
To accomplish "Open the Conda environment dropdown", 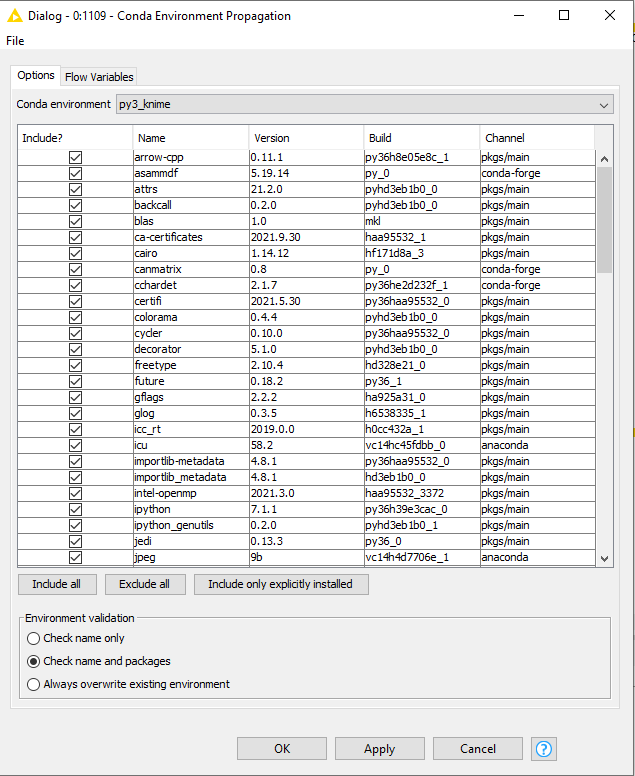I will click(365, 104).
